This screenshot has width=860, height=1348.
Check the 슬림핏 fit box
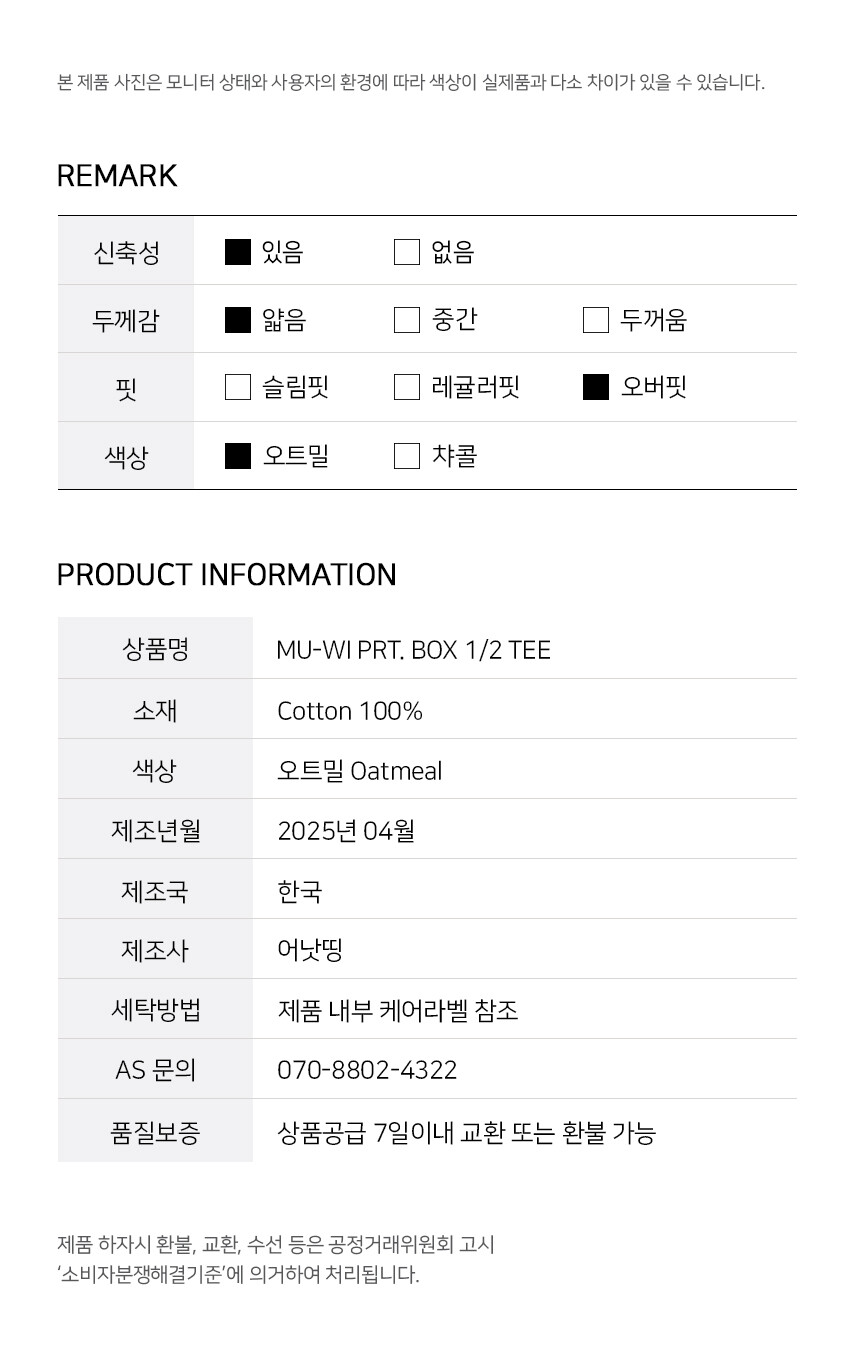click(238, 387)
